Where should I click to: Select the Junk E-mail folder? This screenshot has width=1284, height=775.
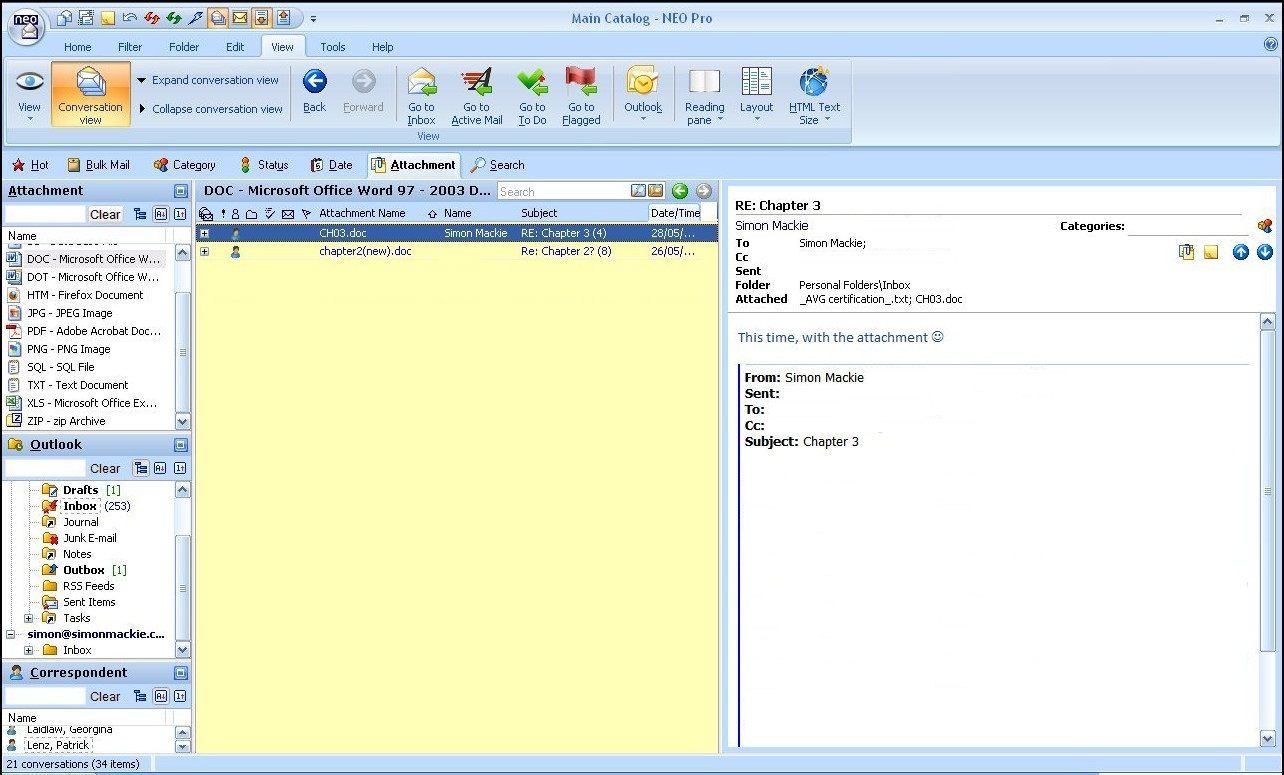click(x=80, y=538)
